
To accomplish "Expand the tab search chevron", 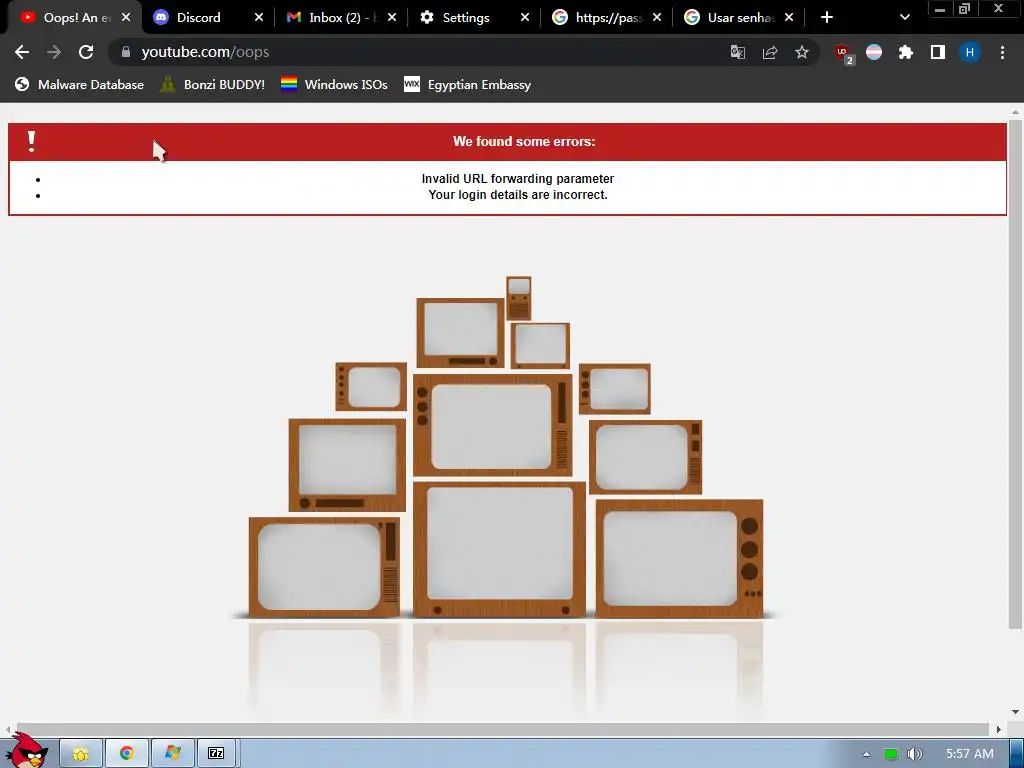I will pos(904,18).
